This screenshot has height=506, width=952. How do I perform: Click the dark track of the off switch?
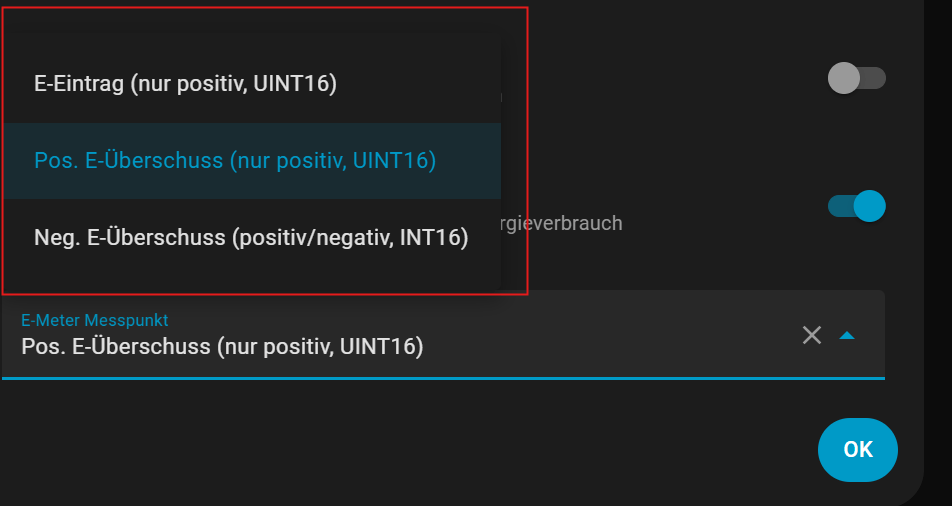(x=874, y=78)
